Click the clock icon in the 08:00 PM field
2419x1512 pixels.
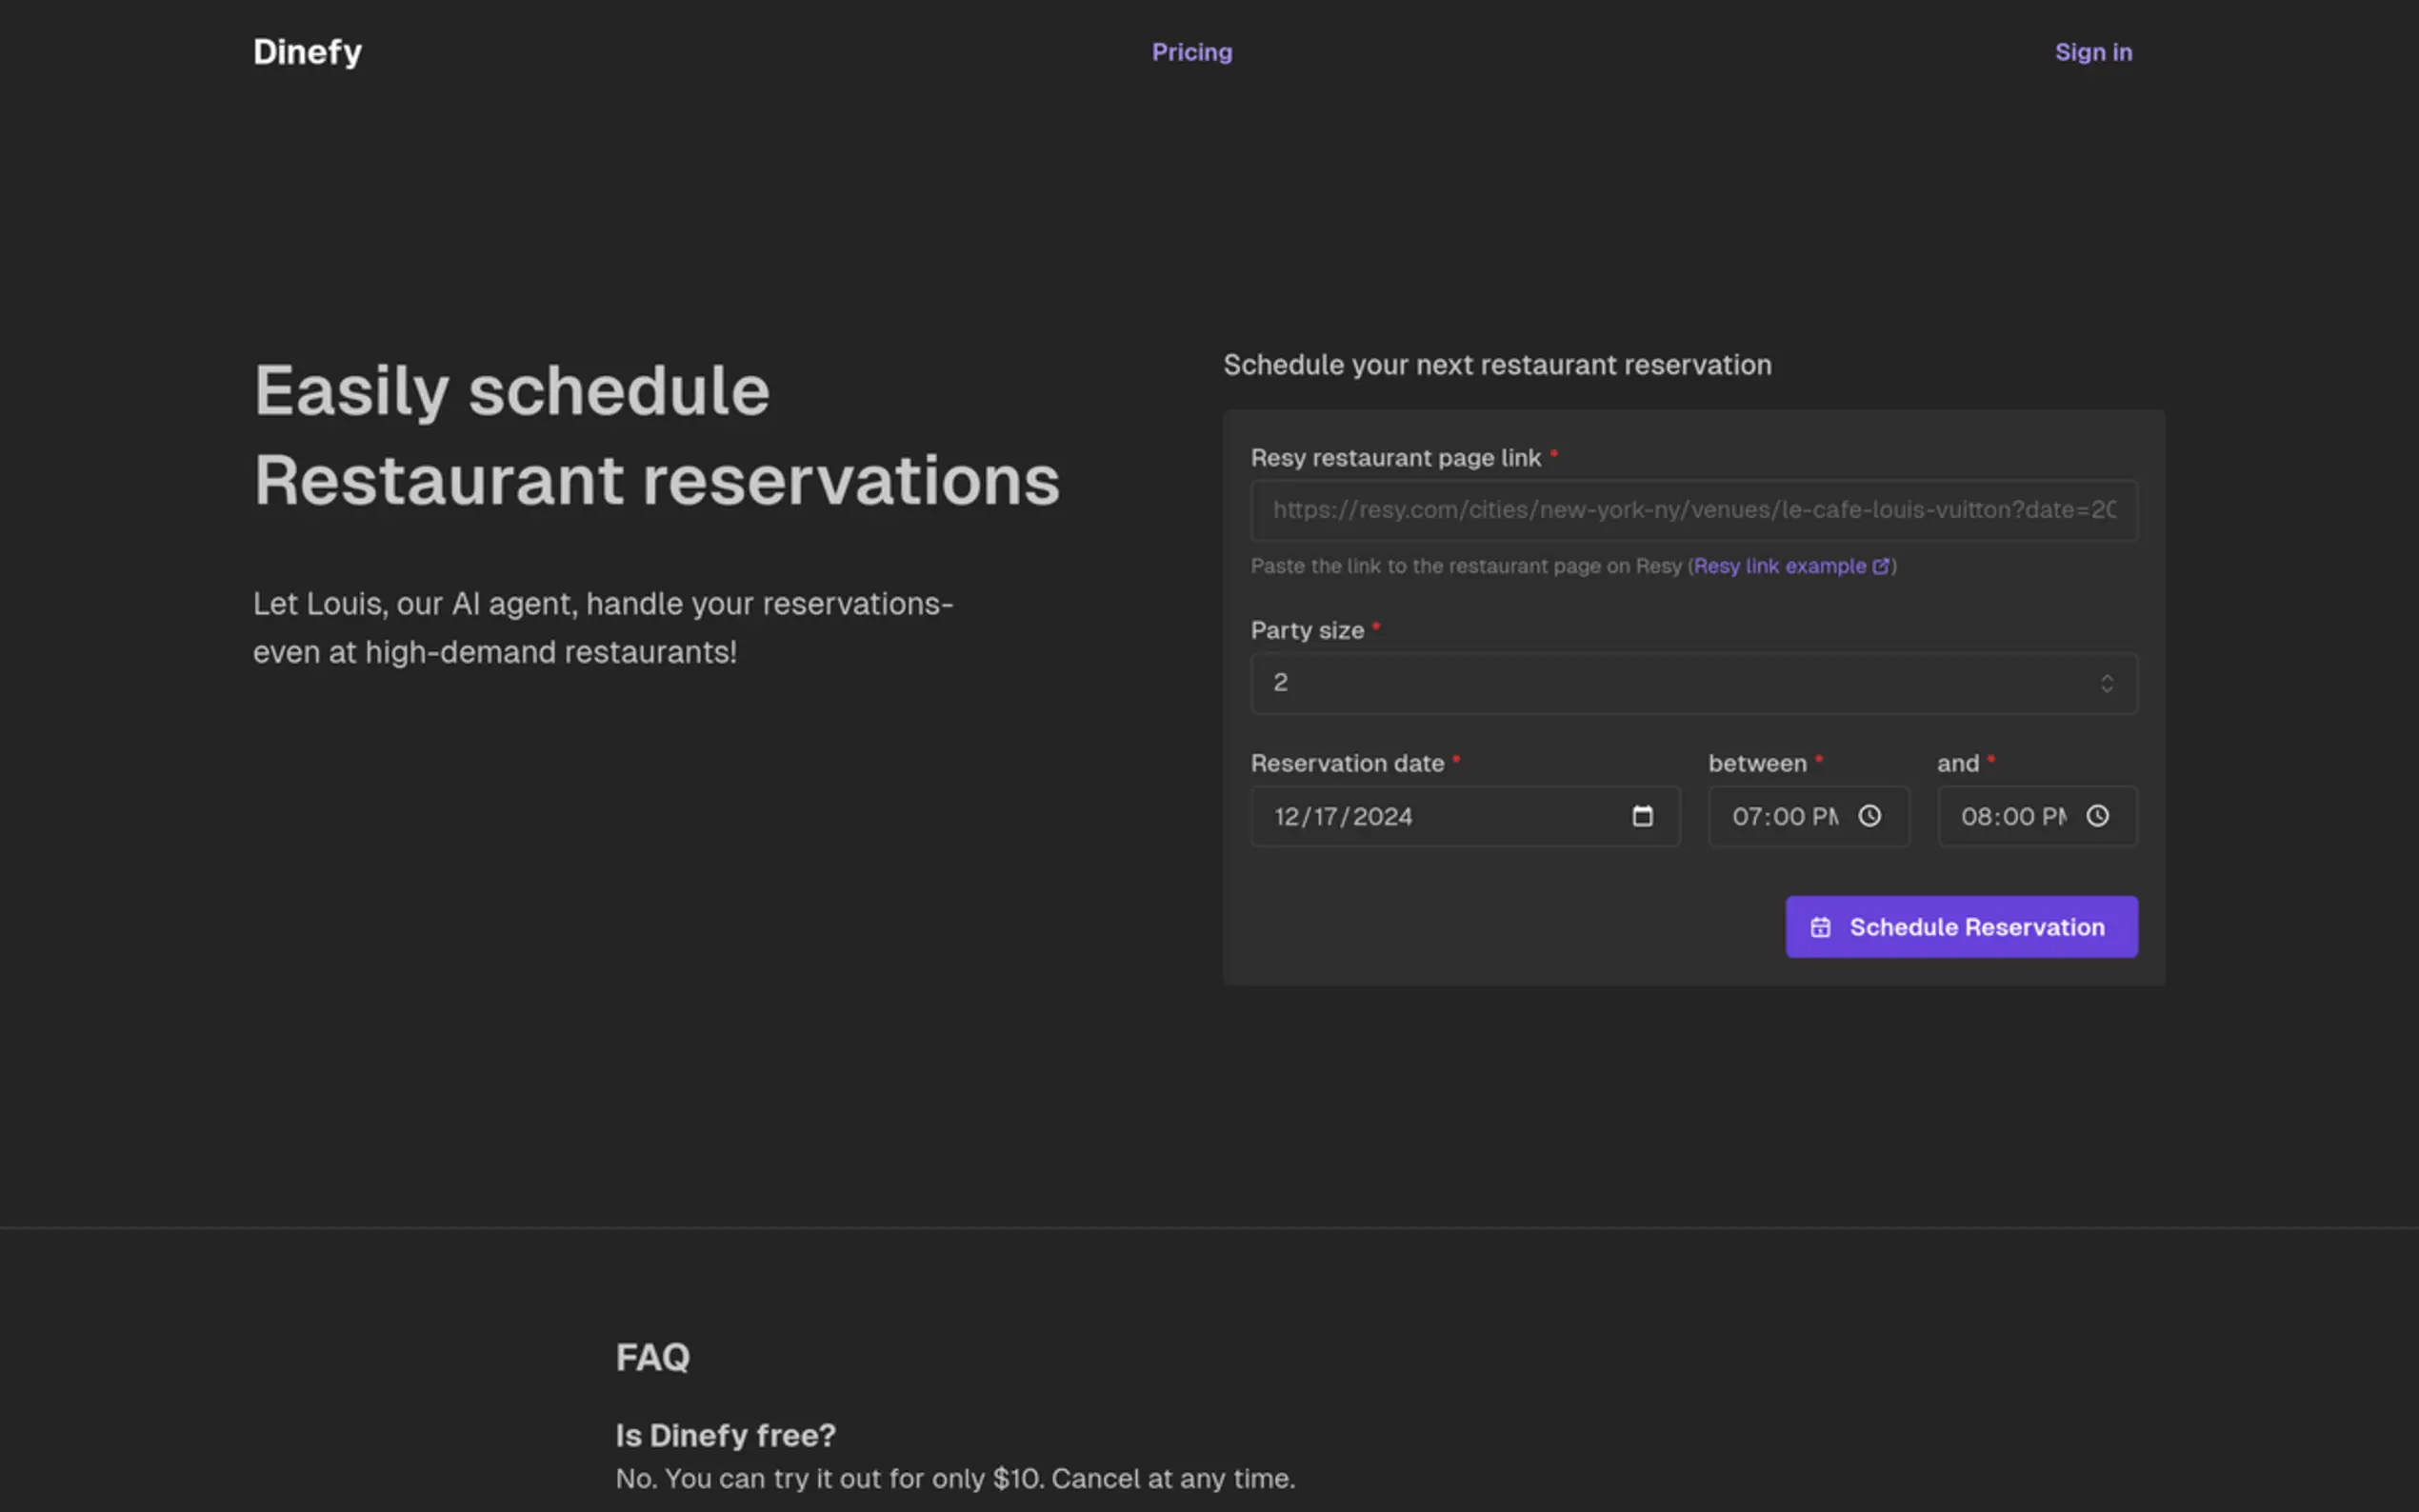(x=2097, y=816)
